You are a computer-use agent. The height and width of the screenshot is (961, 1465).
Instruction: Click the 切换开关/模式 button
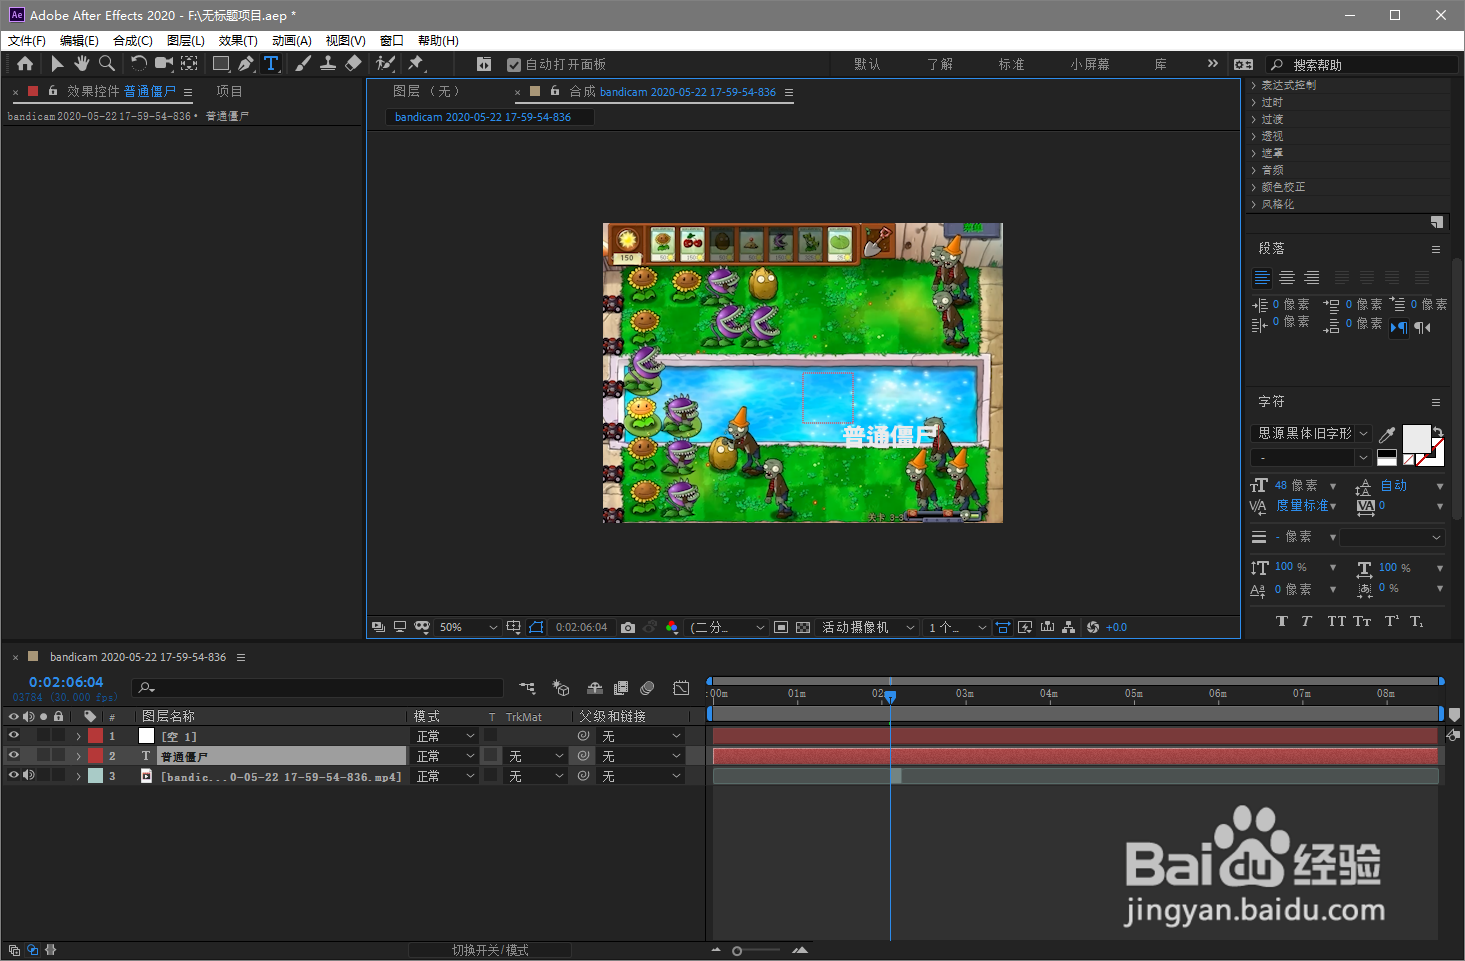pos(490,950)
